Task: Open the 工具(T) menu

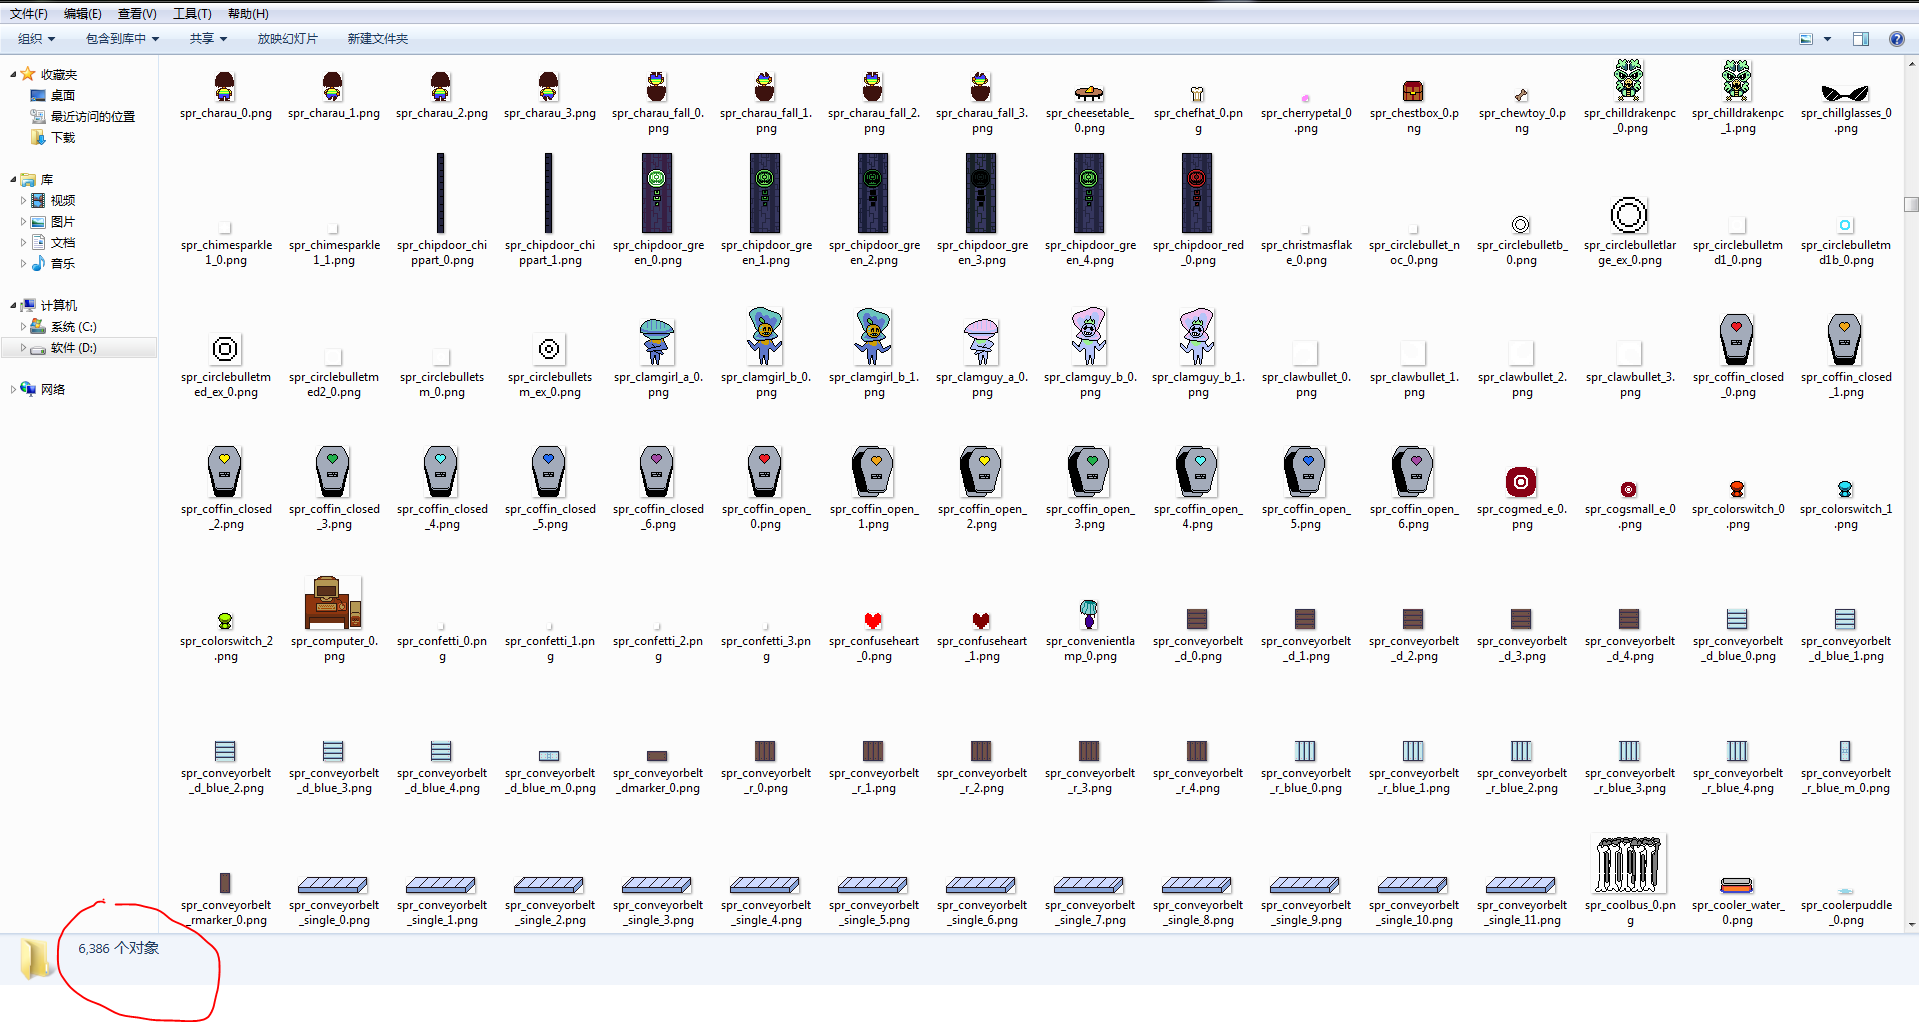Action: coord(192,14)
